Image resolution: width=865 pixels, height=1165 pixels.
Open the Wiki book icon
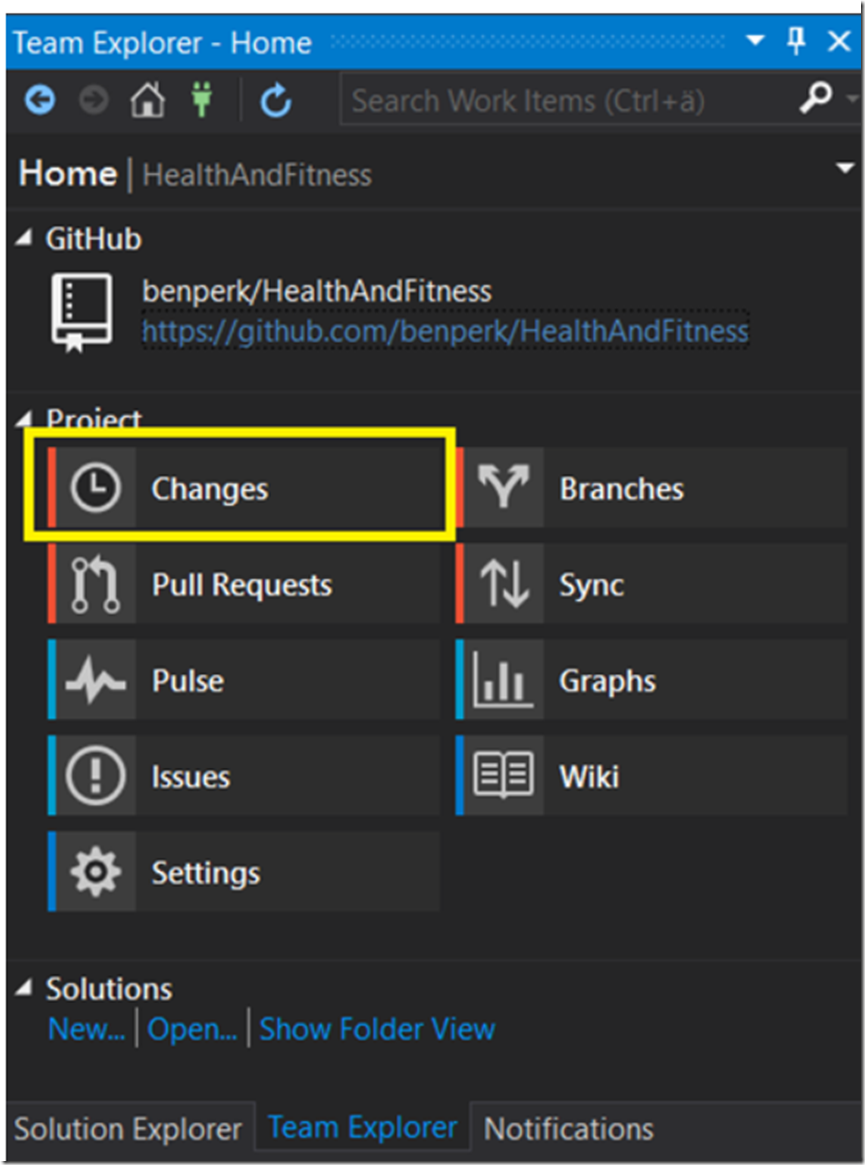(503, 777)
